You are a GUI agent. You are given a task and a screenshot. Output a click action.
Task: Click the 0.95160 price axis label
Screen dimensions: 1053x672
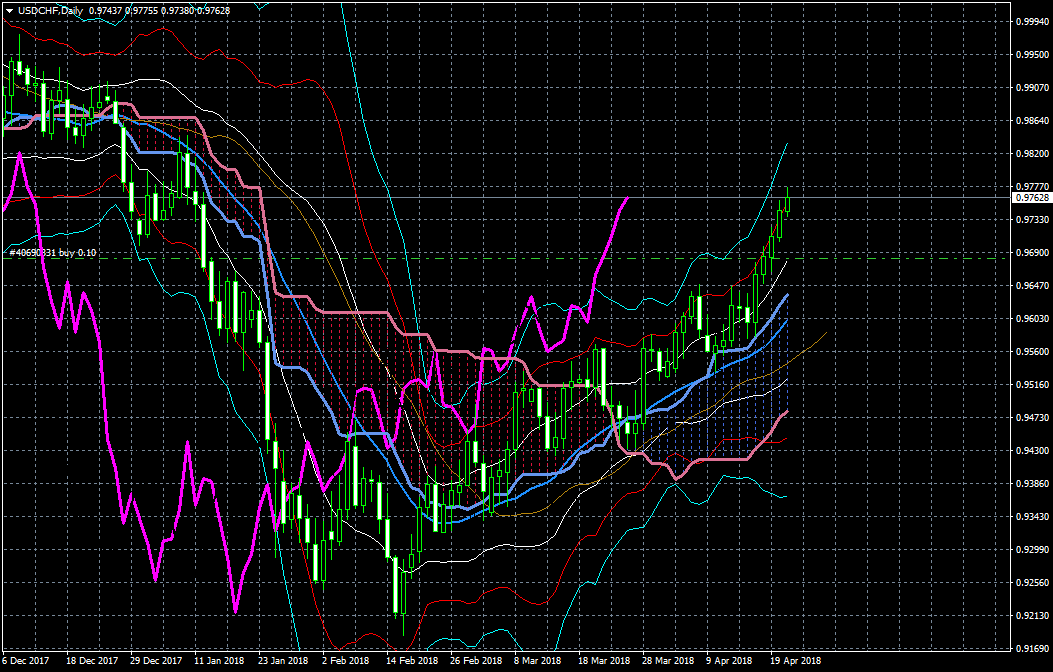pyautogui.click(x=1029, y=384)
